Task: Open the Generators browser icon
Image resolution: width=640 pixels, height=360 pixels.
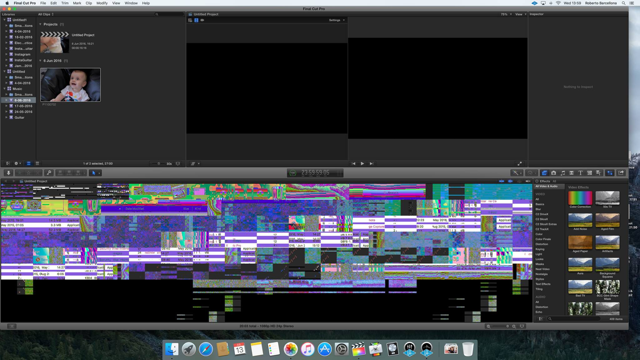Action: point(589,173)
